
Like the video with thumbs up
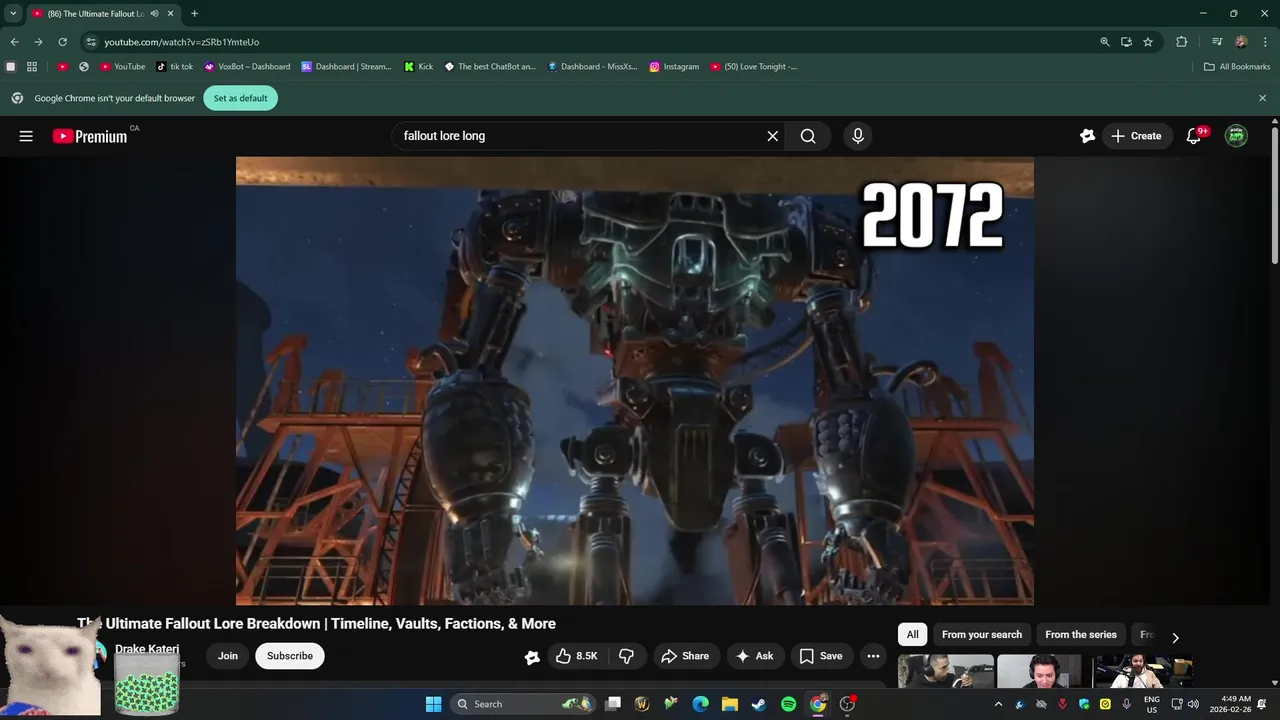576,656
